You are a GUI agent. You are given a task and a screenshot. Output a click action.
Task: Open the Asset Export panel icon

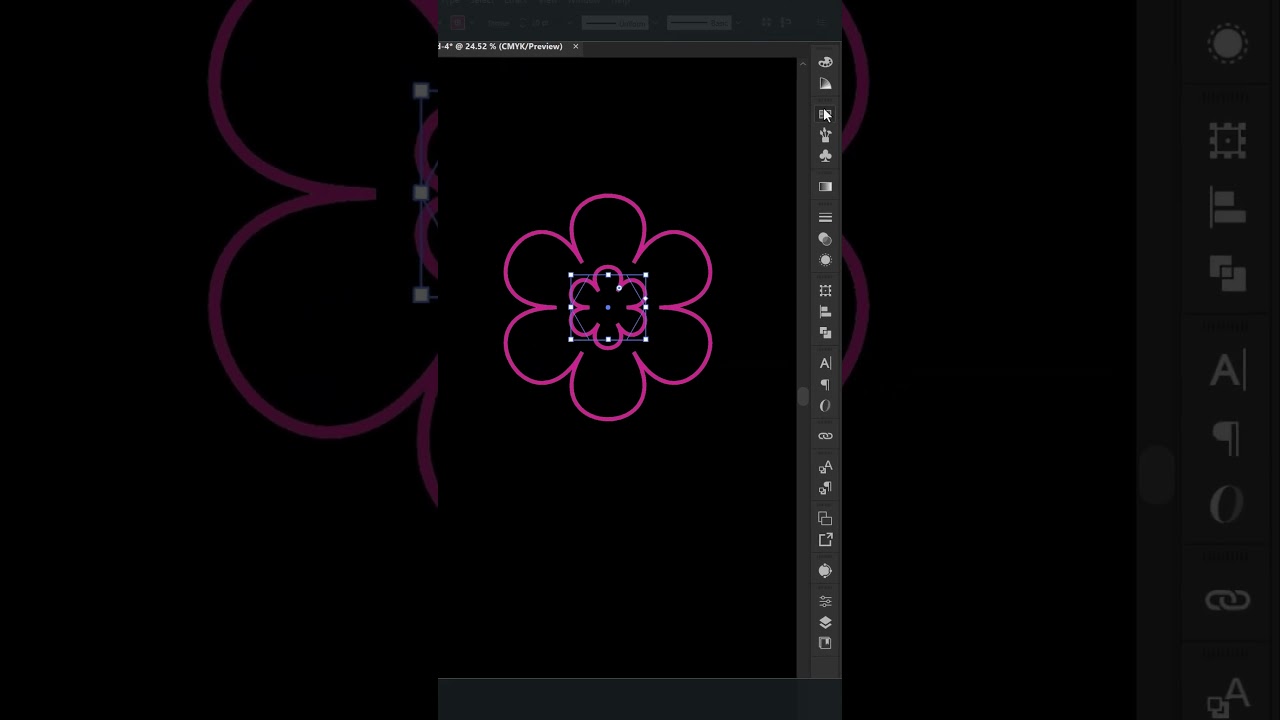click(x=825, y=540)
